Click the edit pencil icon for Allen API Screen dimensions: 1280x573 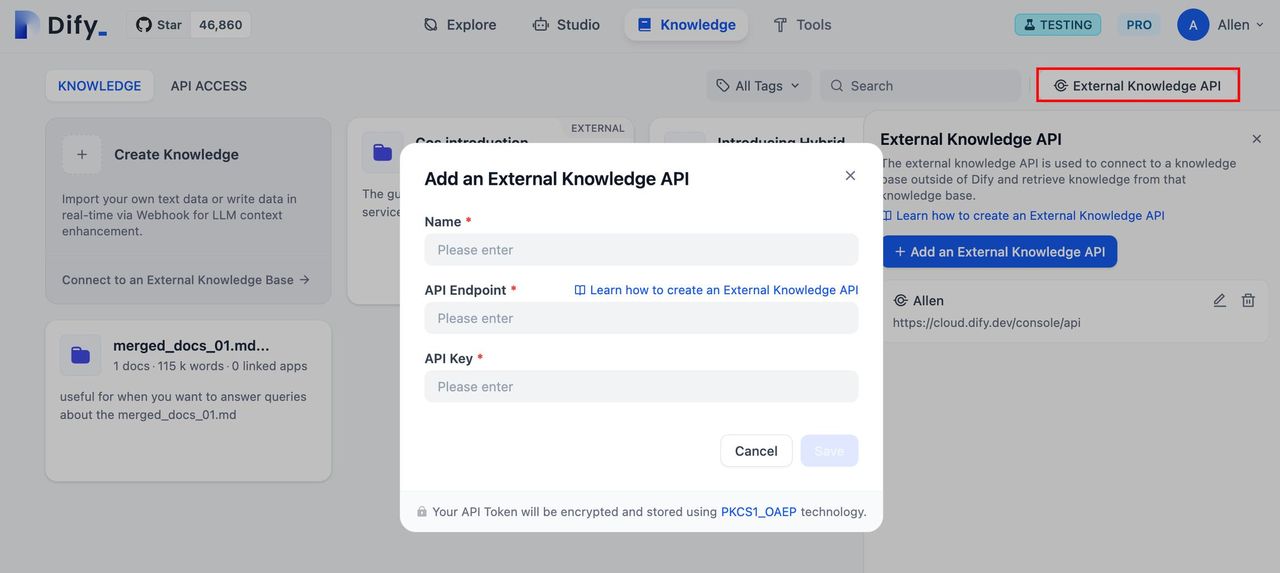1219,300
